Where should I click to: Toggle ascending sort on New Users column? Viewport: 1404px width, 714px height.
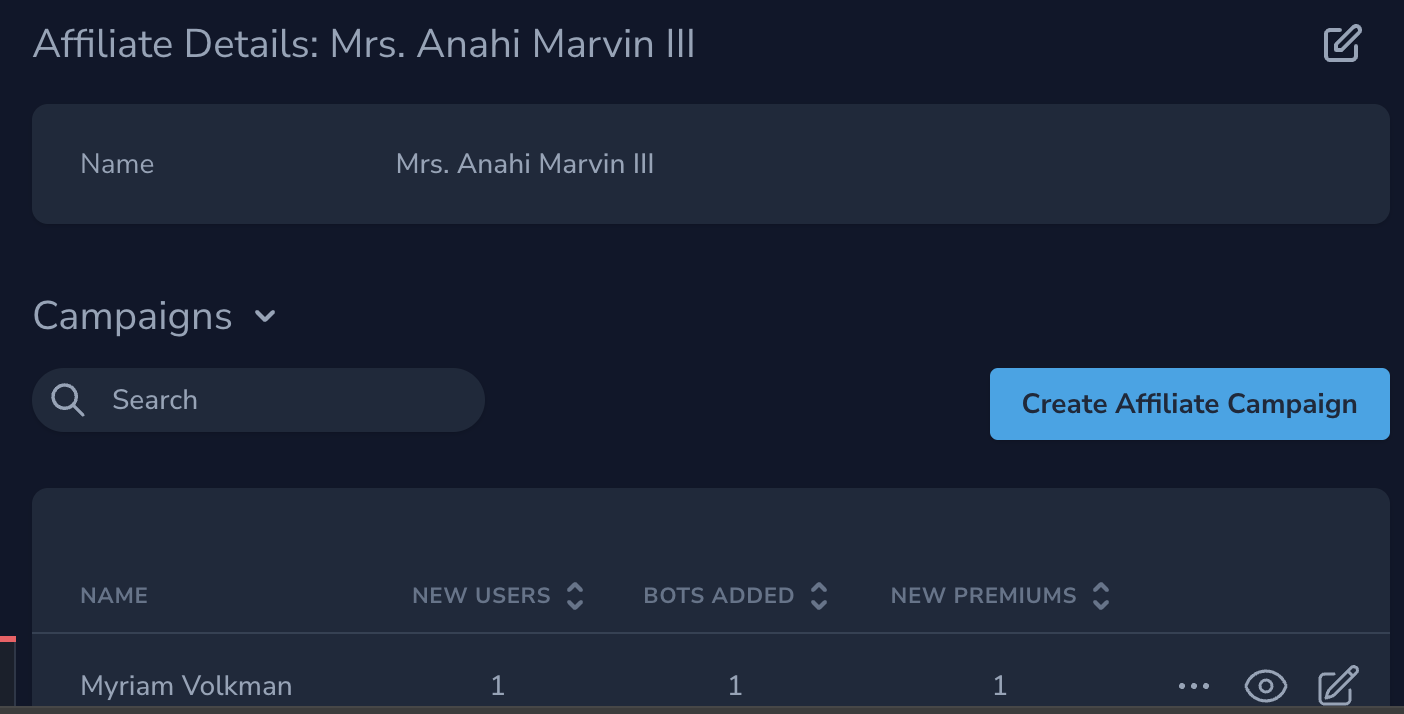point(575,589)
